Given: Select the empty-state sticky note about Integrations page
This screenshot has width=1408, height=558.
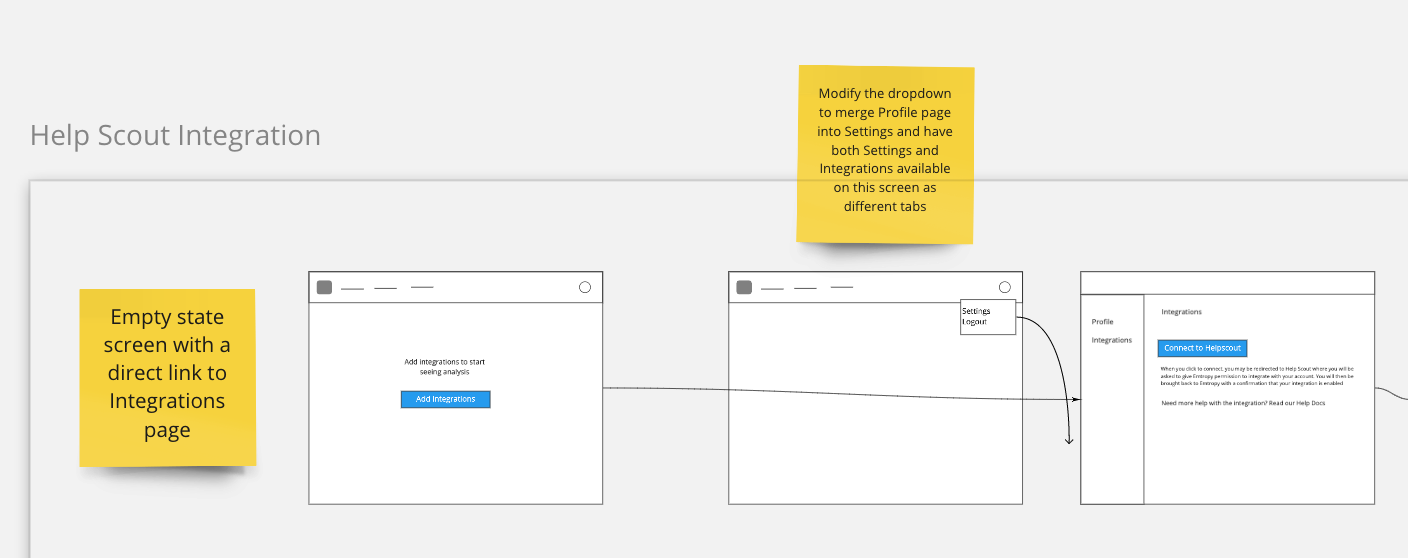Looking at the screenshot, I should point(167,377).
